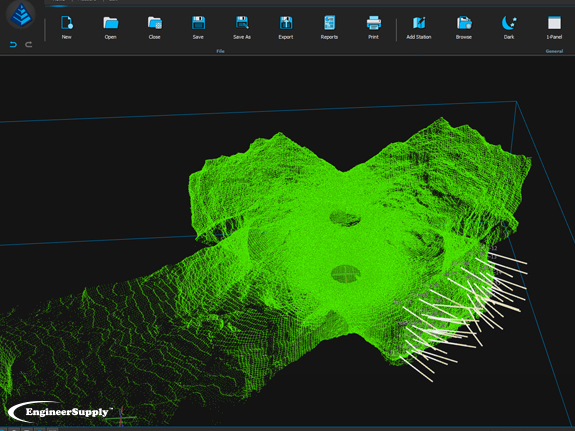The width and height of the screenshot is (575, 431).
Task: Save the project with the Save icon
Action: [198, 27]
